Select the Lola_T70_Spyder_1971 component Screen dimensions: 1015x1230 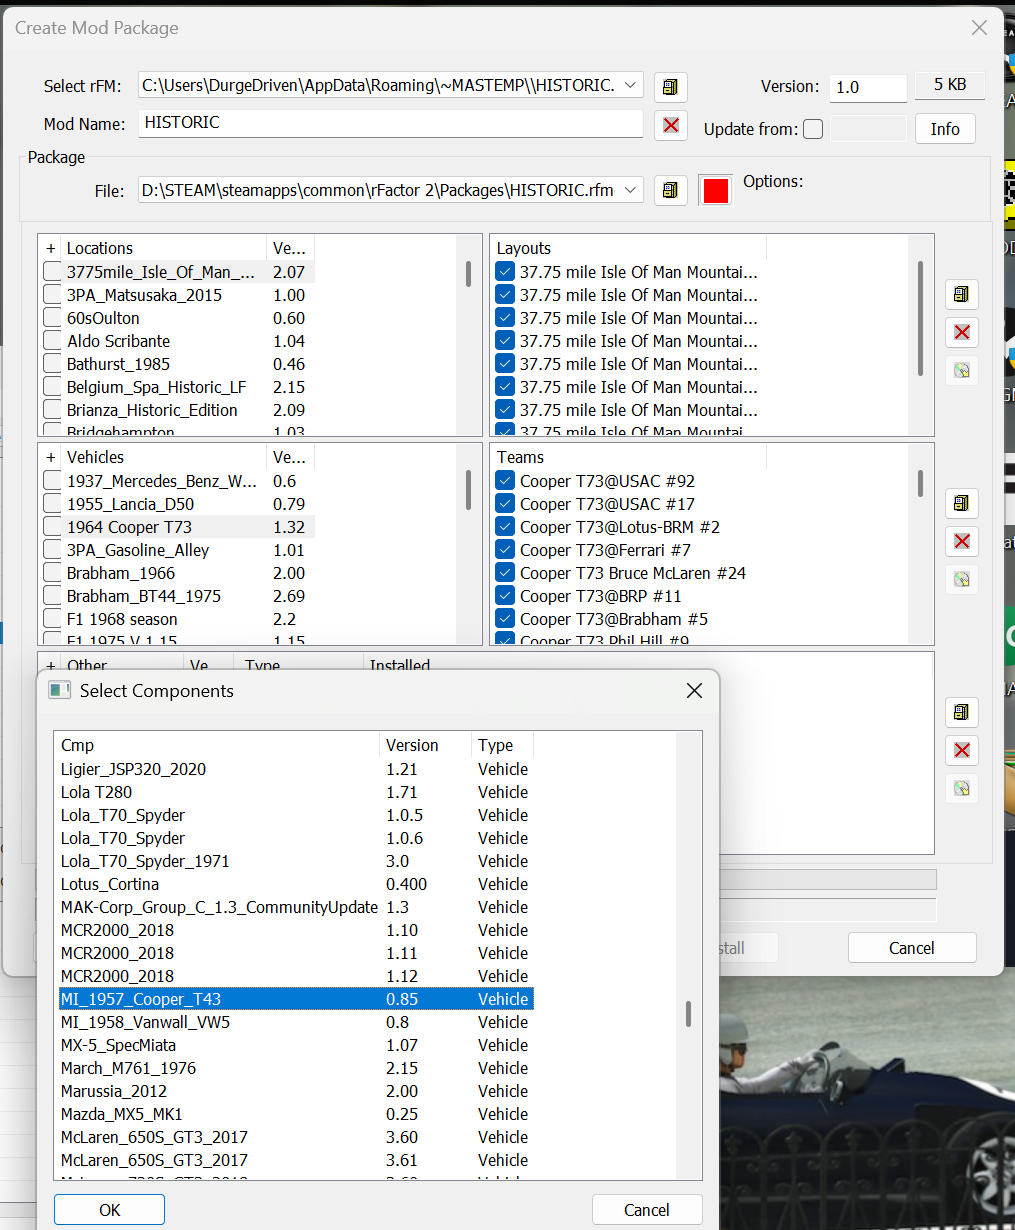(296, 861)
